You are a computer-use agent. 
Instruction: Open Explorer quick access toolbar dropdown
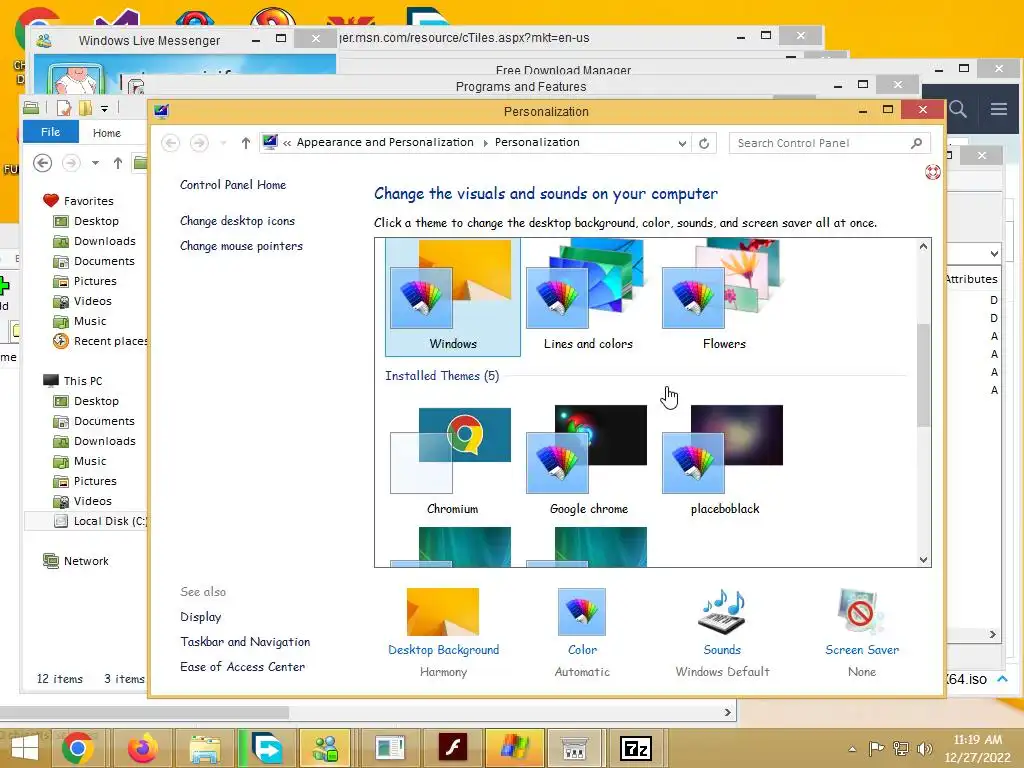coord(104,108)
